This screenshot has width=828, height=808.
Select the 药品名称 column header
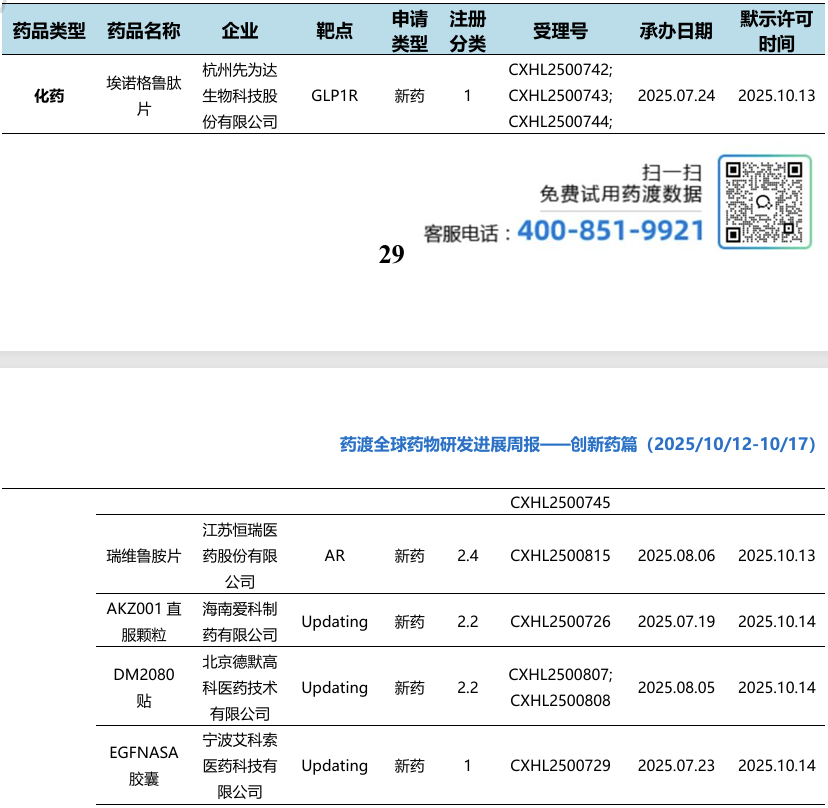pos(144,31)
